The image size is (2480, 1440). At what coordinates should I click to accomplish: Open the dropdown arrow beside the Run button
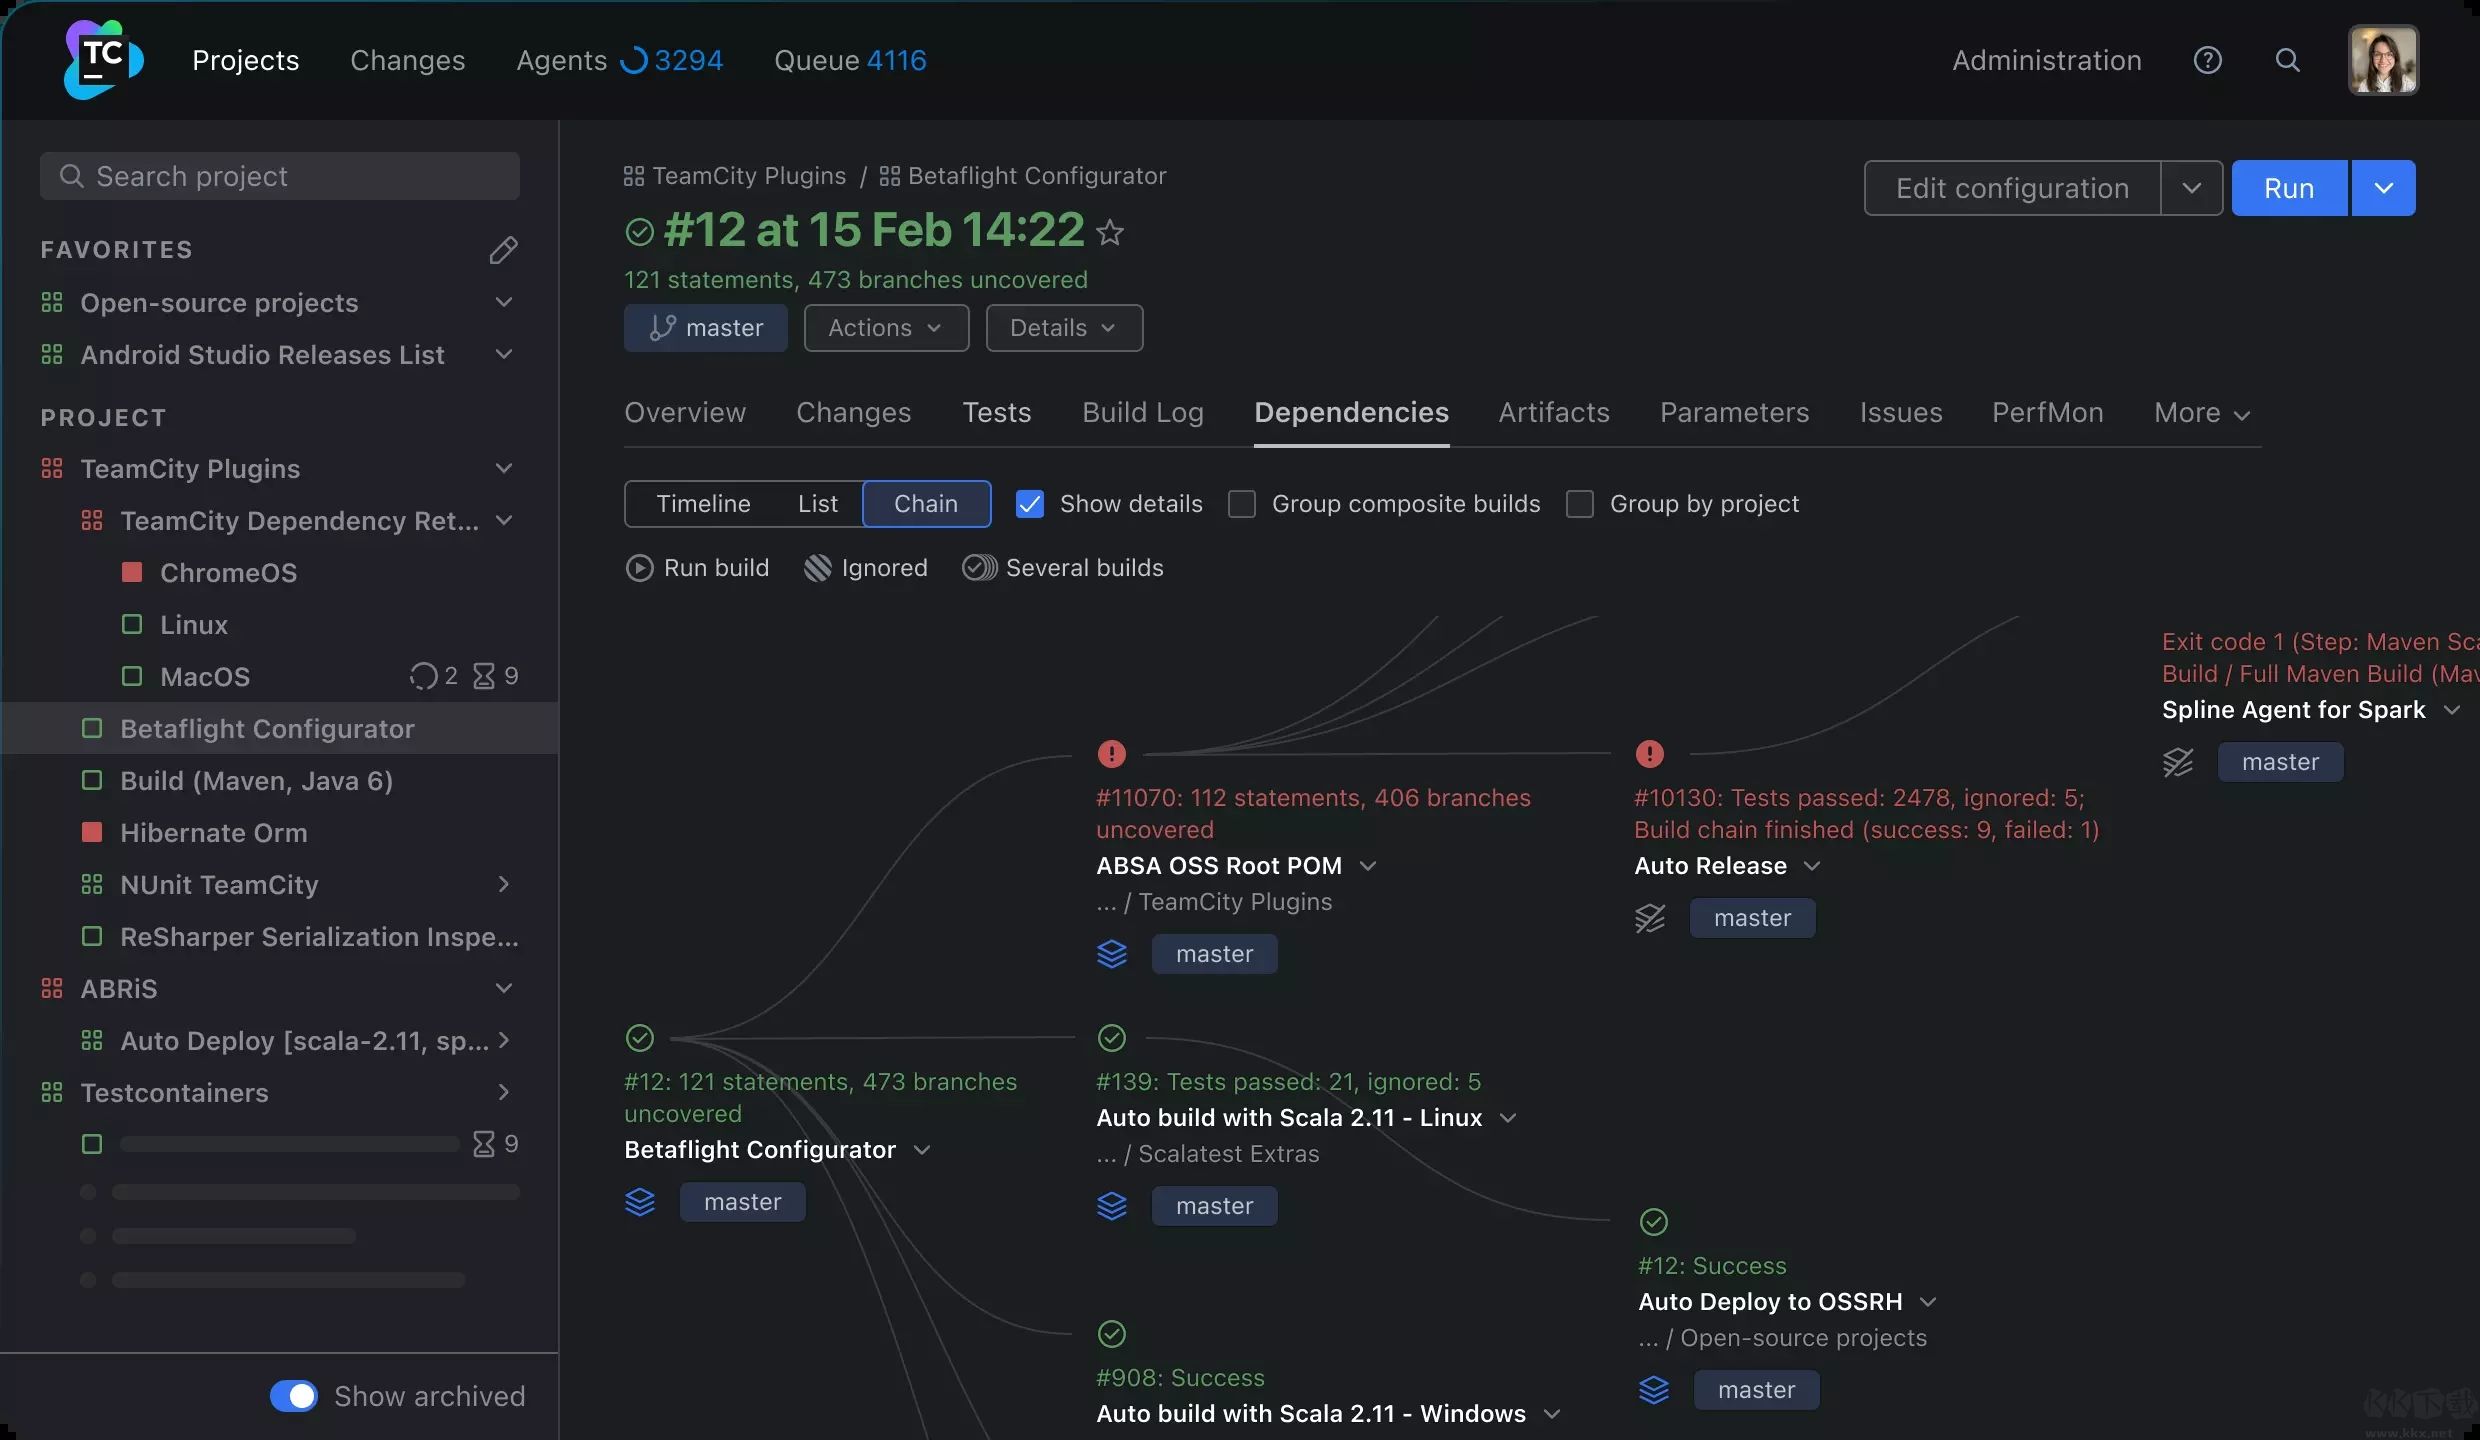pyautogui.click(x=2383, y=188)
